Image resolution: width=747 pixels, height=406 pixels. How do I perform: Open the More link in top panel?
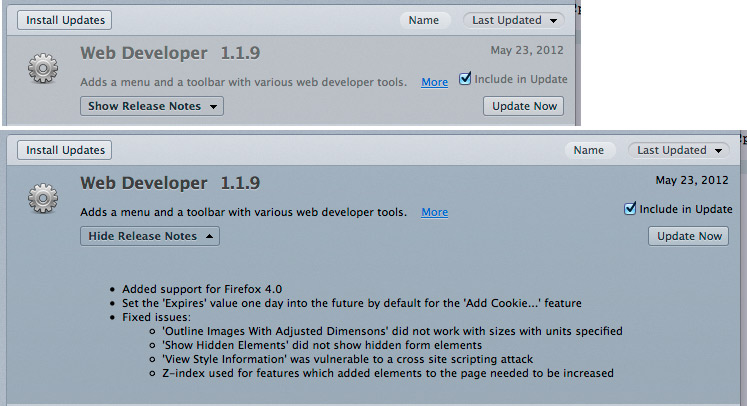[434, 82]
